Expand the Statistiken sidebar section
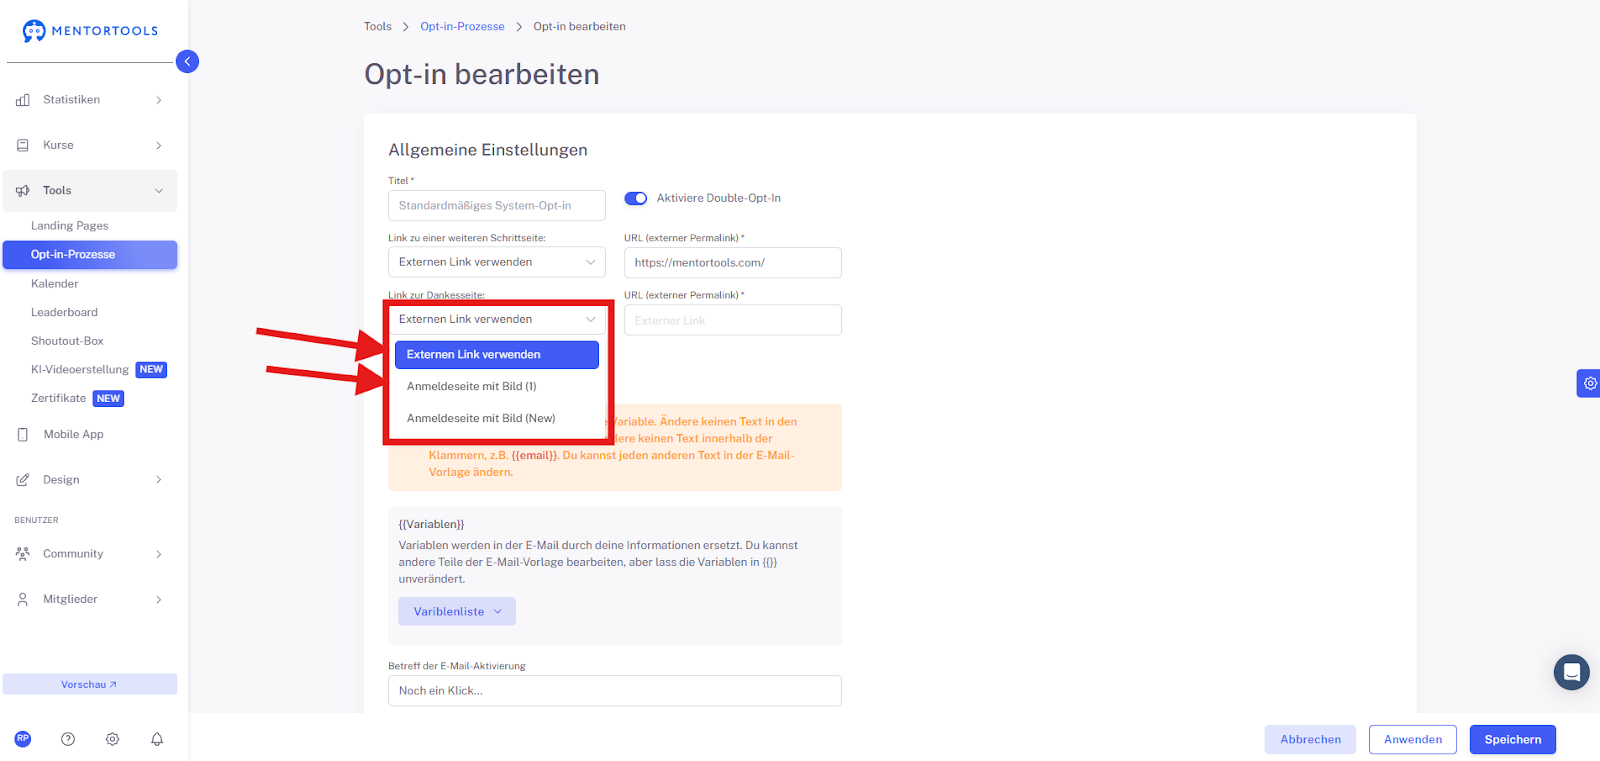Image resolution: width=1600 pixels, height=761 pixels. click(x=90, y=100)
